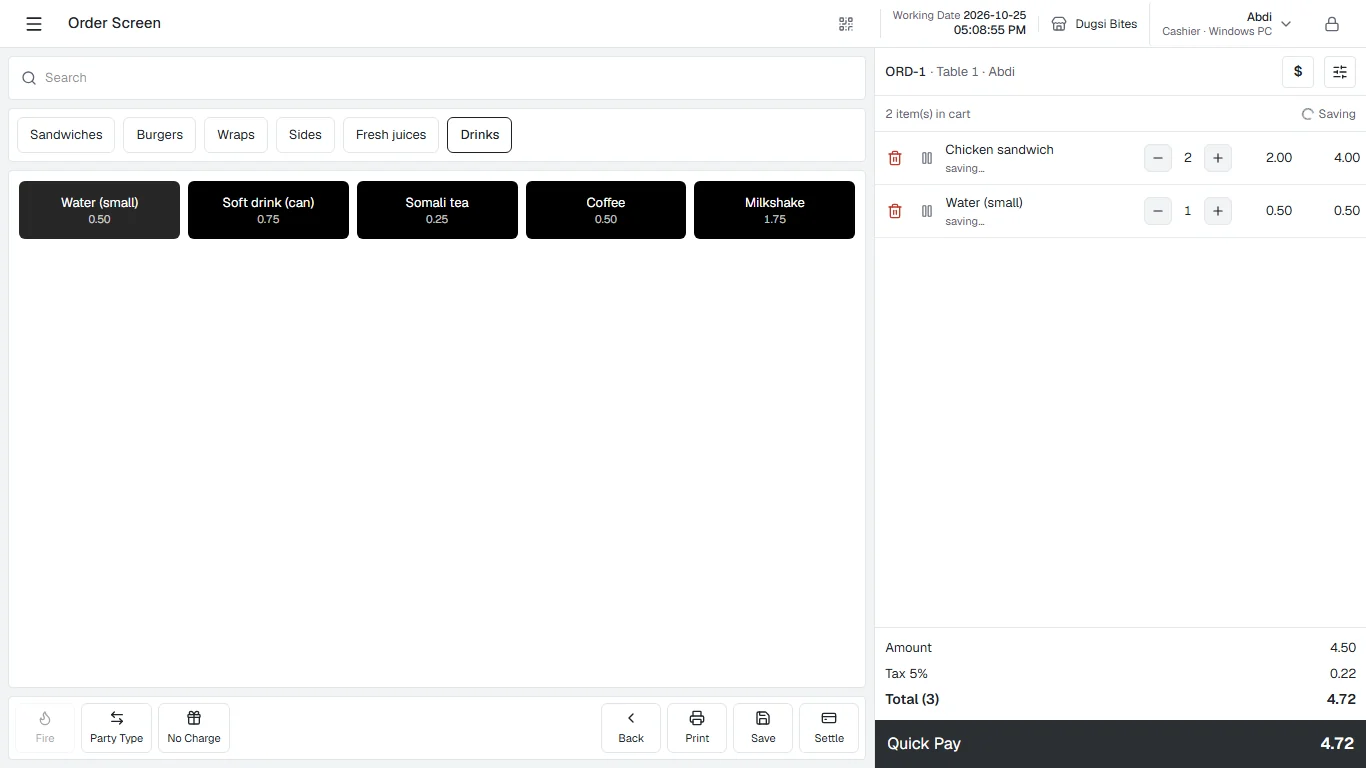
Task: Open the QR code scanner icon
Action: coord(846,24)
